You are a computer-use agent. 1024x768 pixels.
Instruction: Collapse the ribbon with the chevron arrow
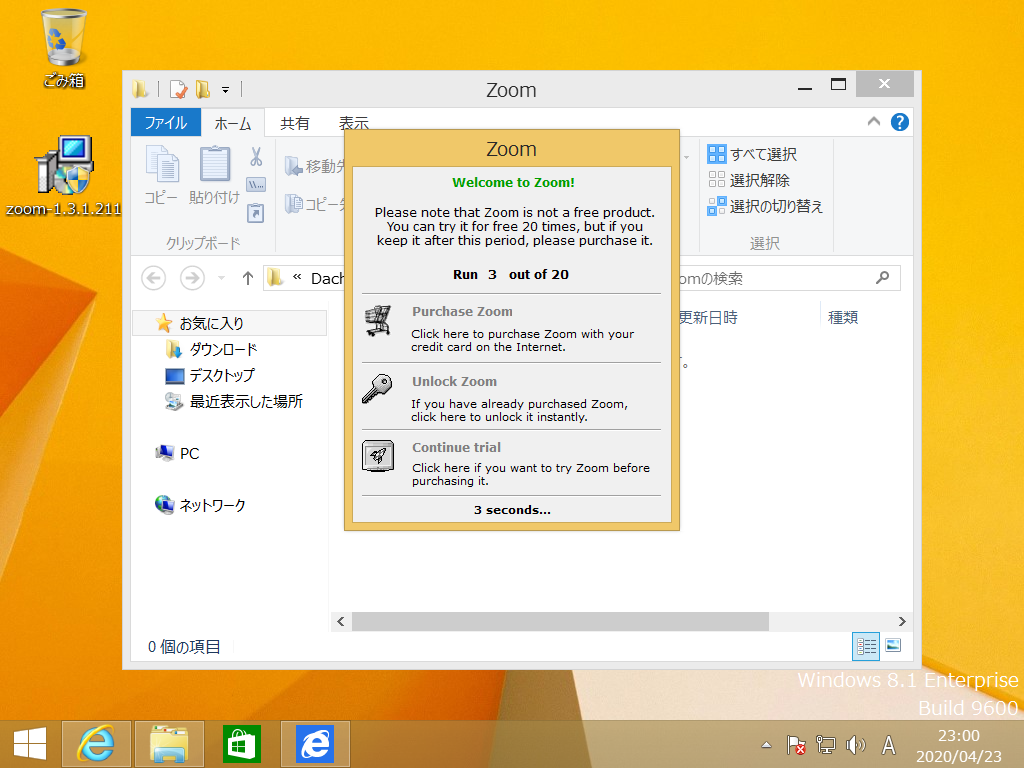click(874, 121)
